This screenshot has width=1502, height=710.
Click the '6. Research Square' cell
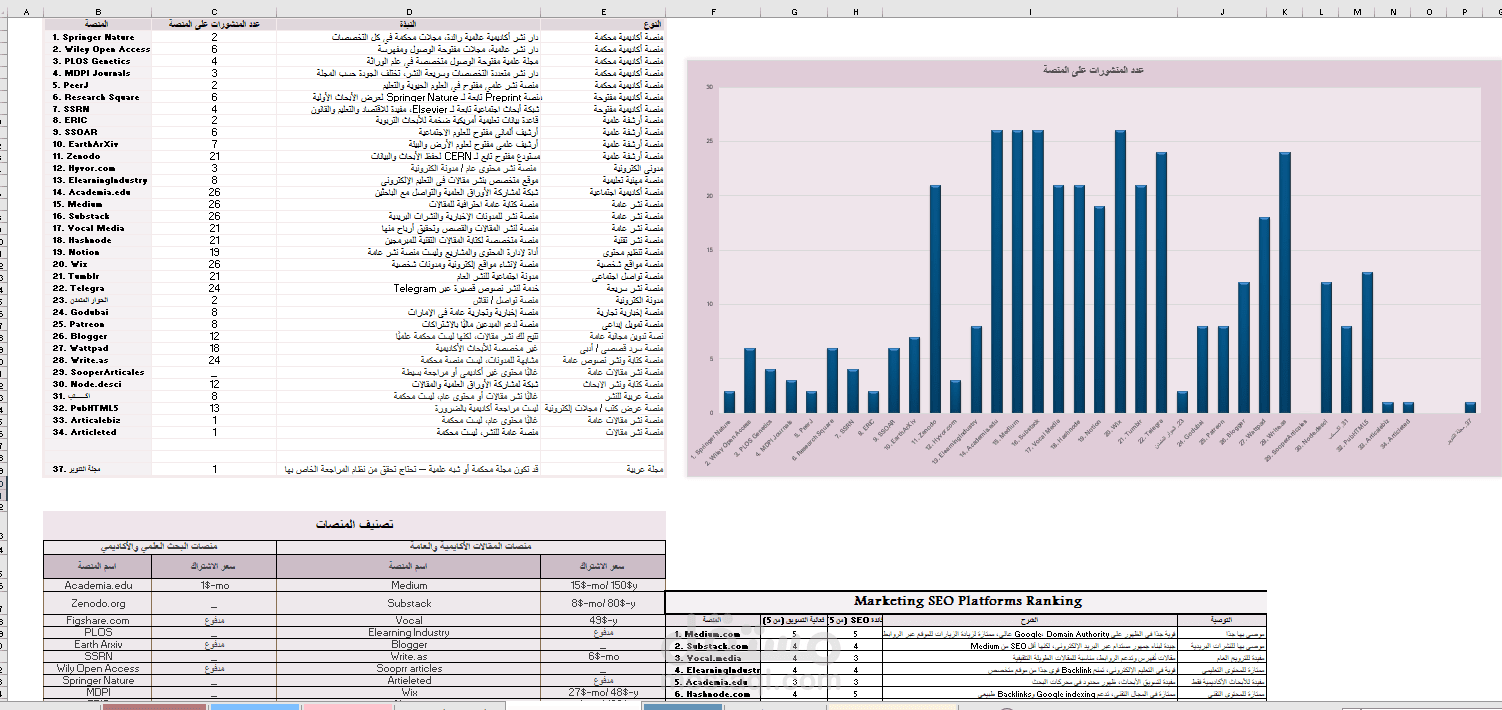point(97,97)
